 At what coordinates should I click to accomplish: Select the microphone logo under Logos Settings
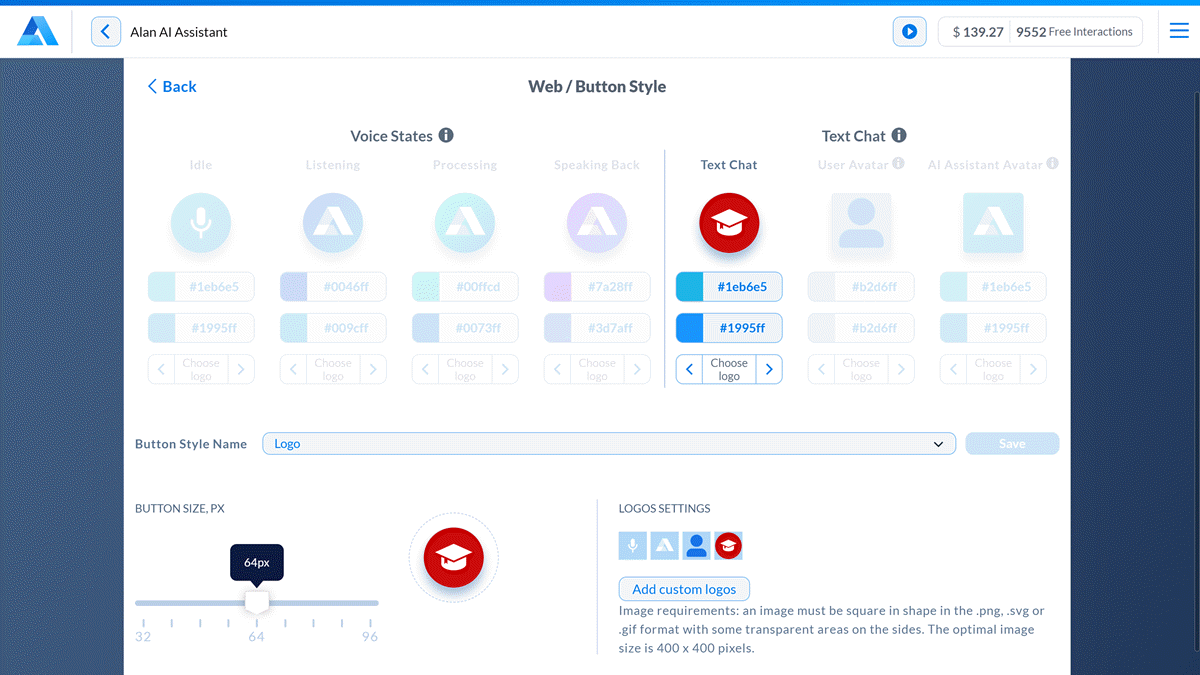(x=632, y=545)
